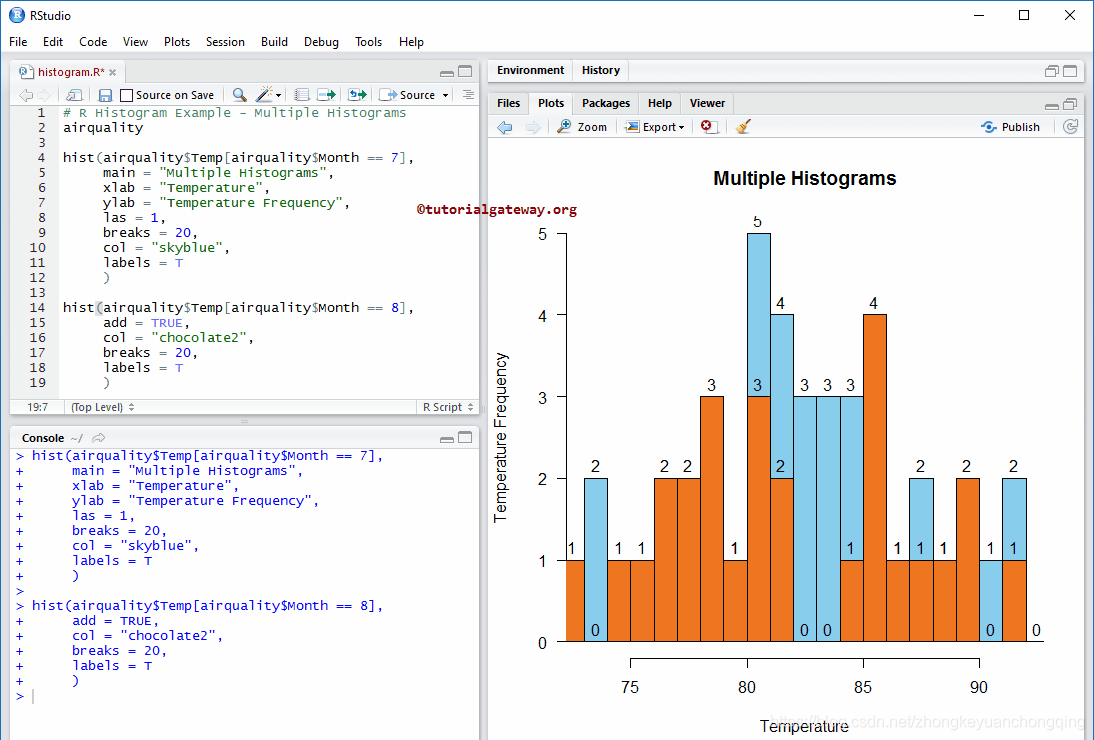This screenshot has height=740, width=1094.
Task: Switch to the Packages tab
Action: pyautogui.click(x=606, y=103)
